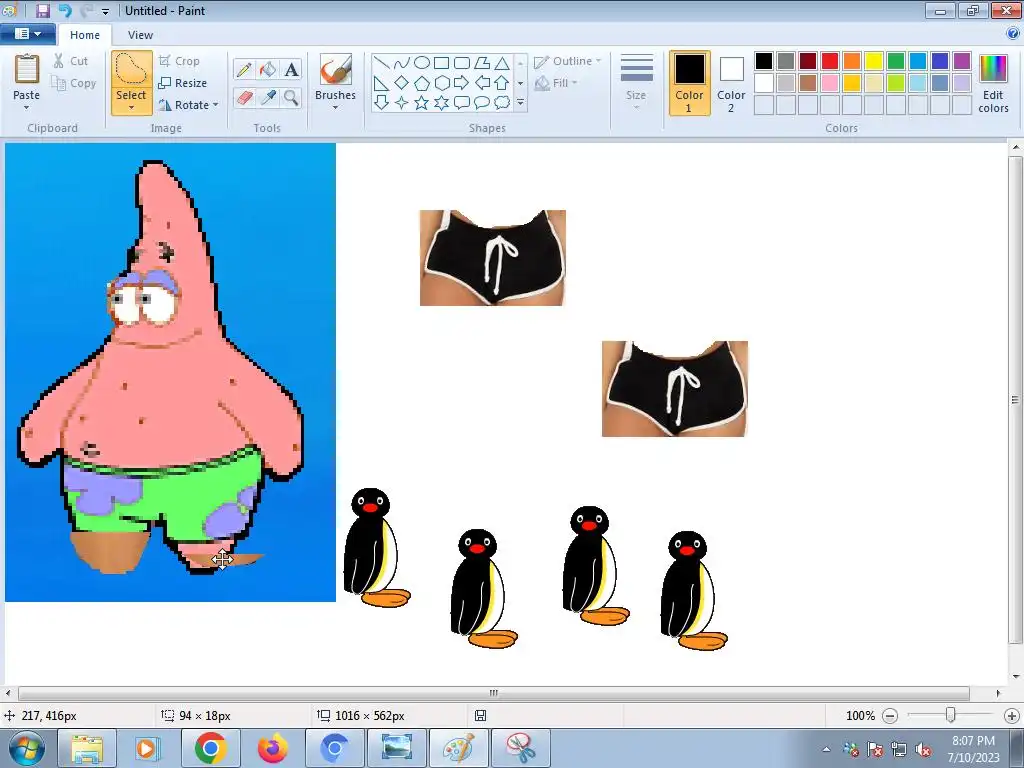This screenshot has width=1024, height=768.
Task: Select the Magnifier tool
Action: pyautogui.click(x=291, y=98)
